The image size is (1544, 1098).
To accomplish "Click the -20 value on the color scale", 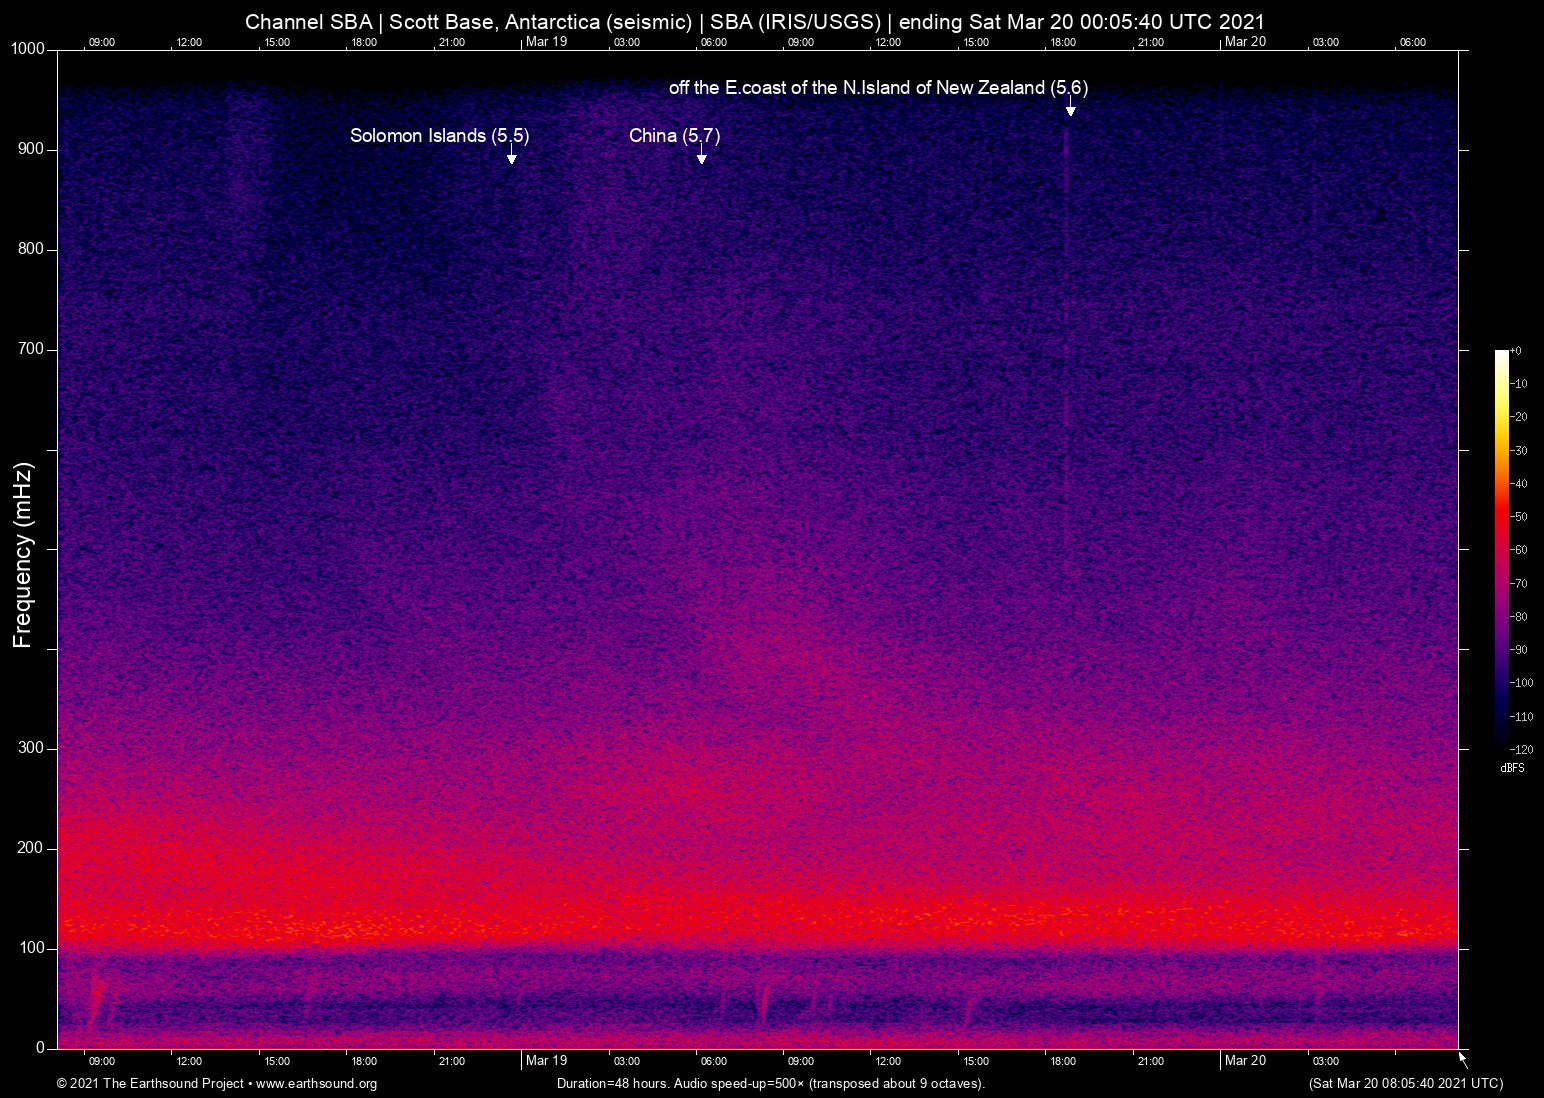I will 1519,417.
